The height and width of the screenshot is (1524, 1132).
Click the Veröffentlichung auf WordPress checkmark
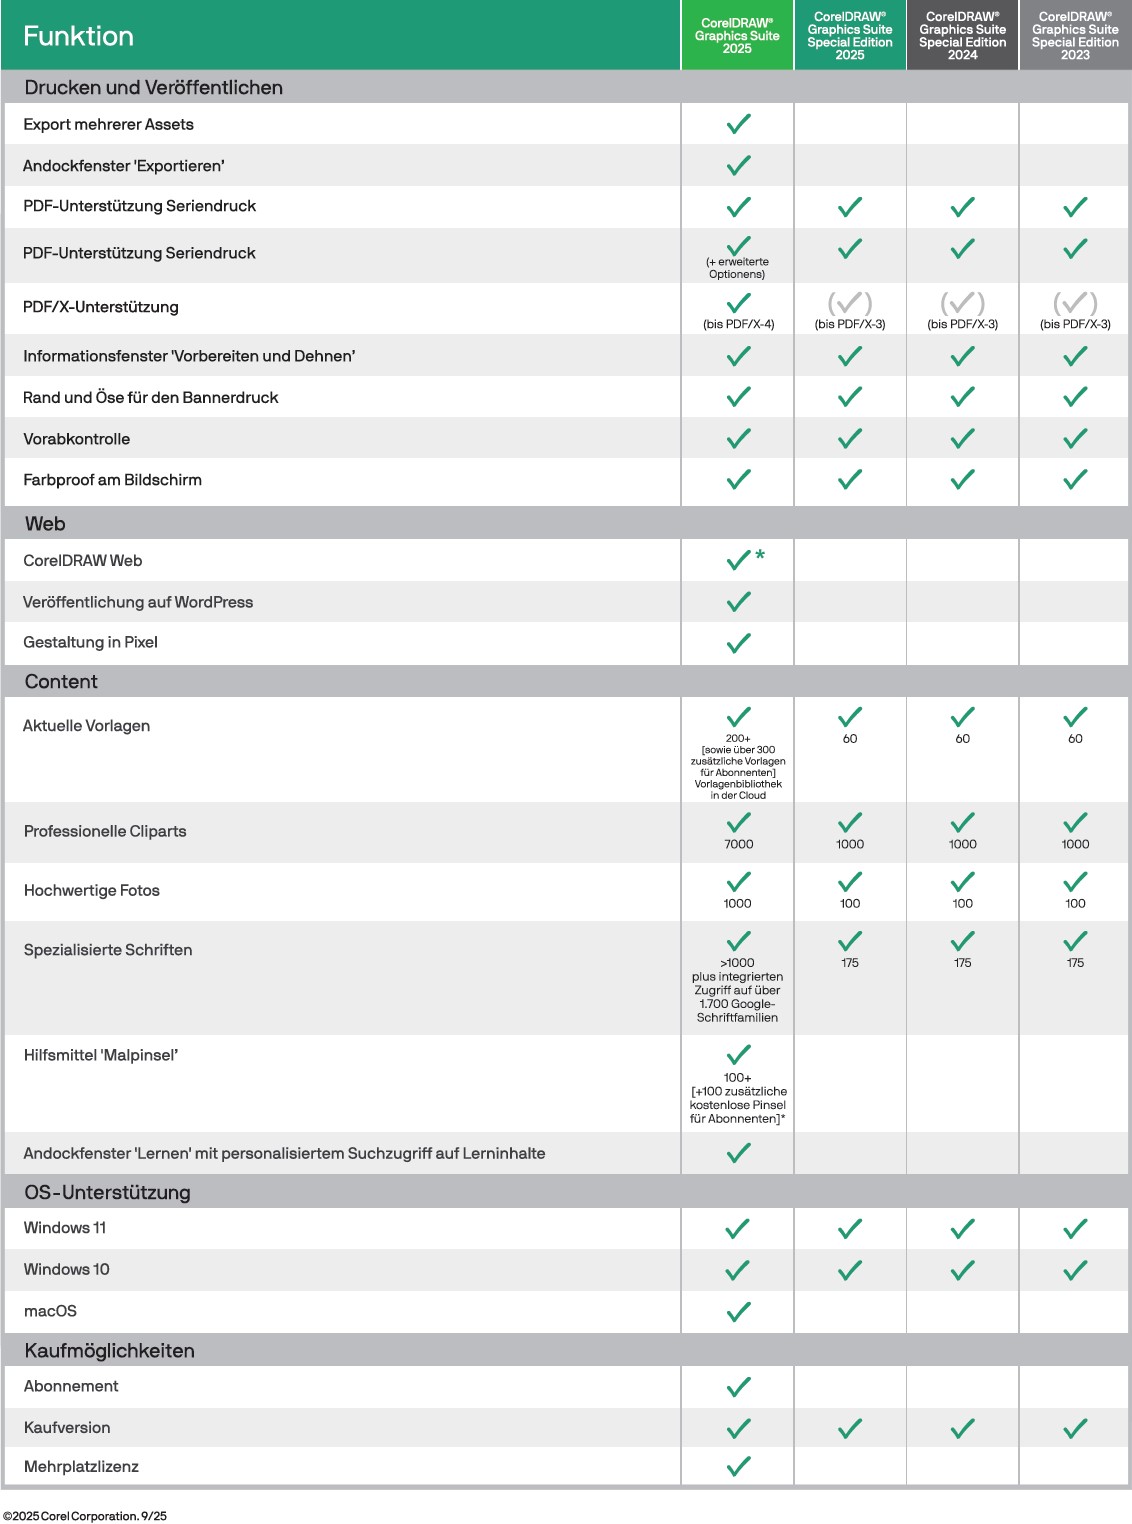click(x=738, y=601)
